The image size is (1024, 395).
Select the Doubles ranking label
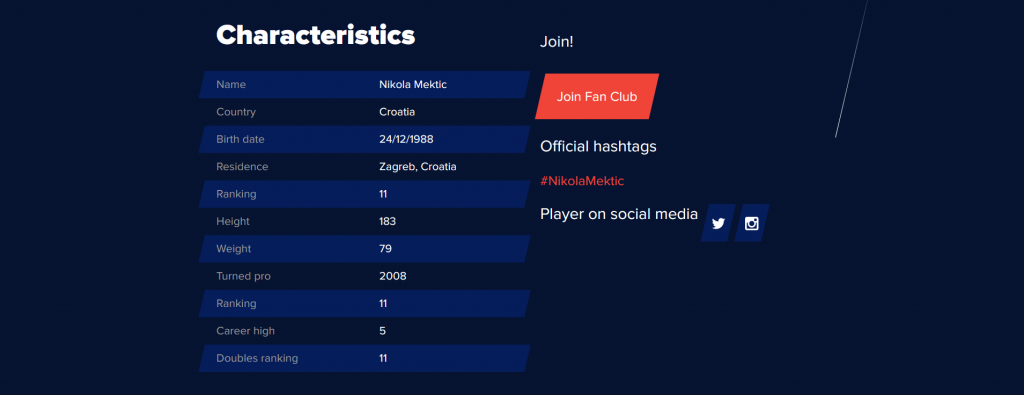(x=257, y=359)
